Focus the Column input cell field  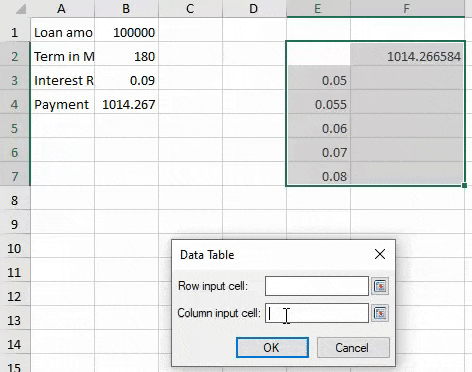(317, 313)
